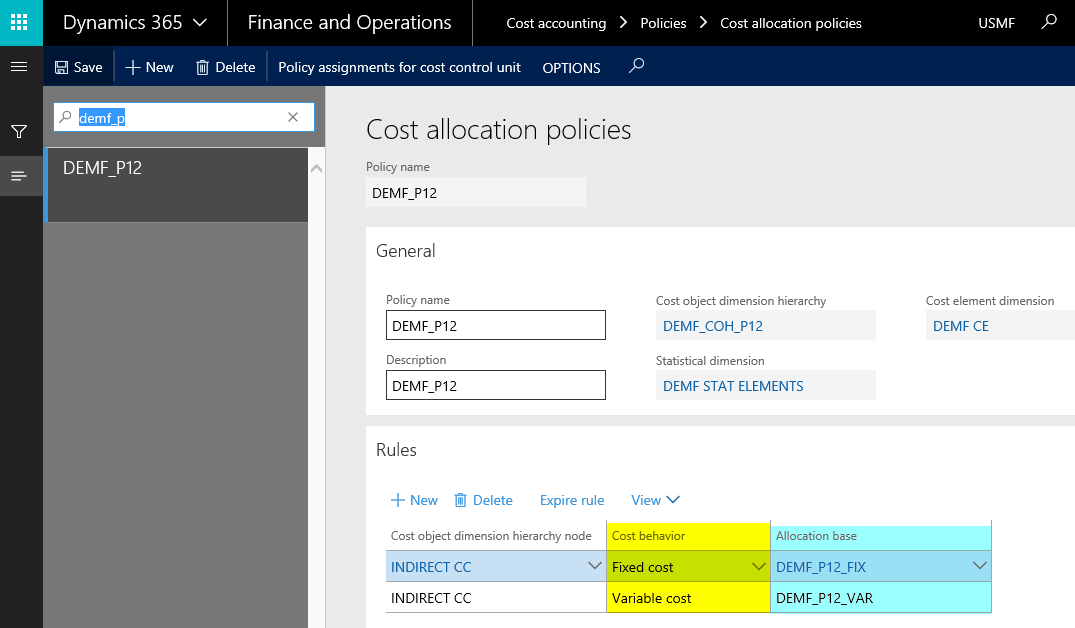Click the Expire rule button
Screen dimensions: 1075x628
572,500
